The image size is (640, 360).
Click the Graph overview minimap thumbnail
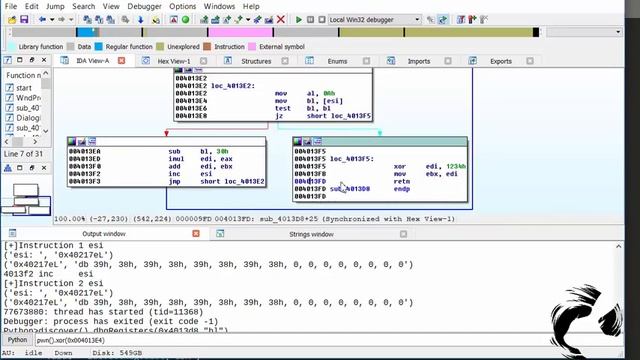point(26,199)
